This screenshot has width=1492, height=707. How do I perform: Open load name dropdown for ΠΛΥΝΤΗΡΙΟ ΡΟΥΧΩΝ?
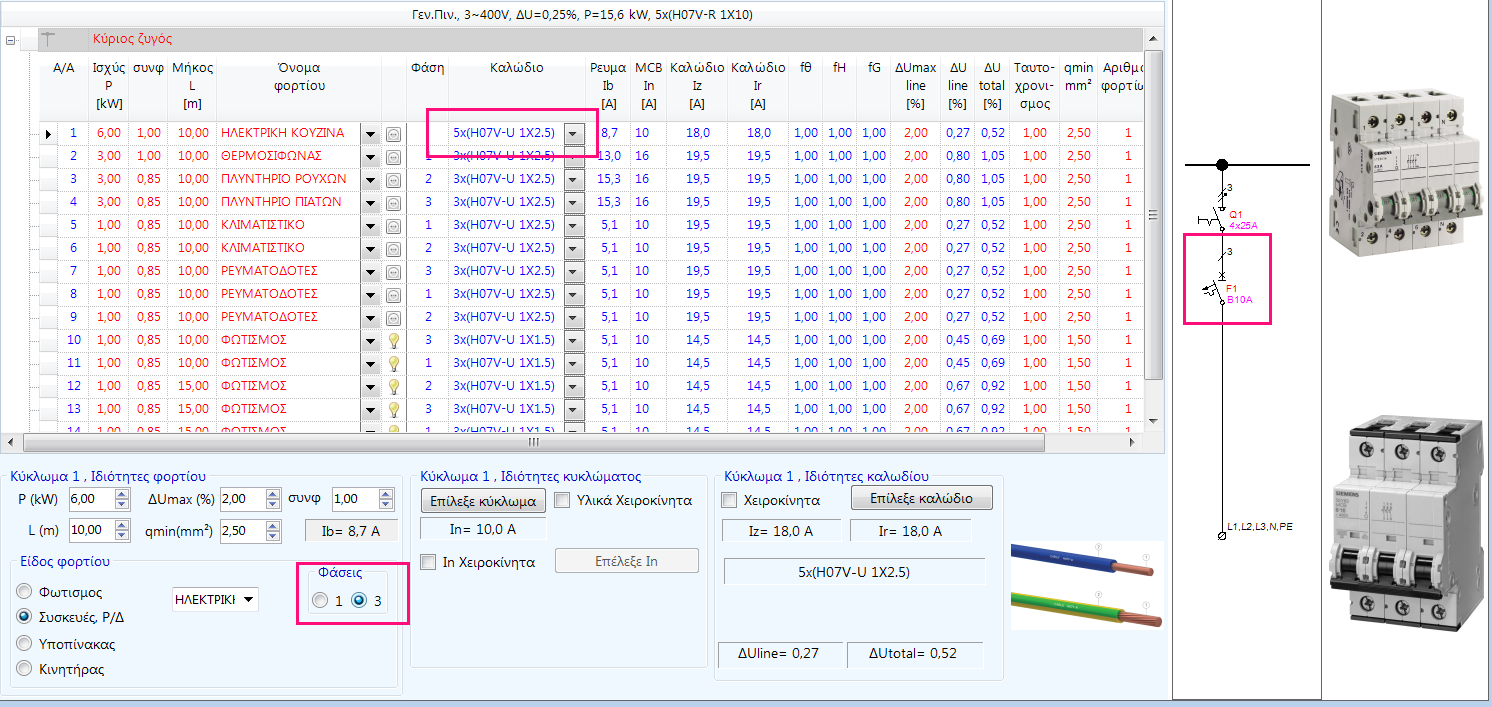click(x=371, y=179)
